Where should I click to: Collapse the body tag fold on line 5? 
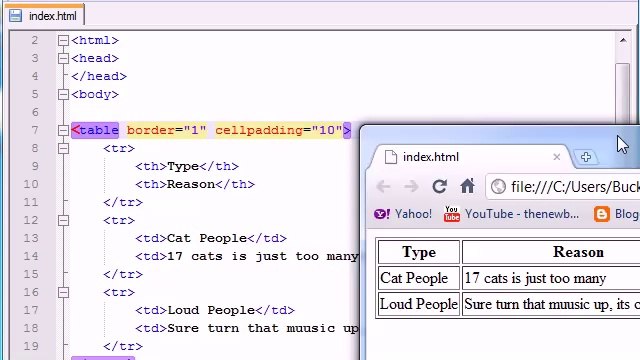pyautogui.click(x=63, y=94)
